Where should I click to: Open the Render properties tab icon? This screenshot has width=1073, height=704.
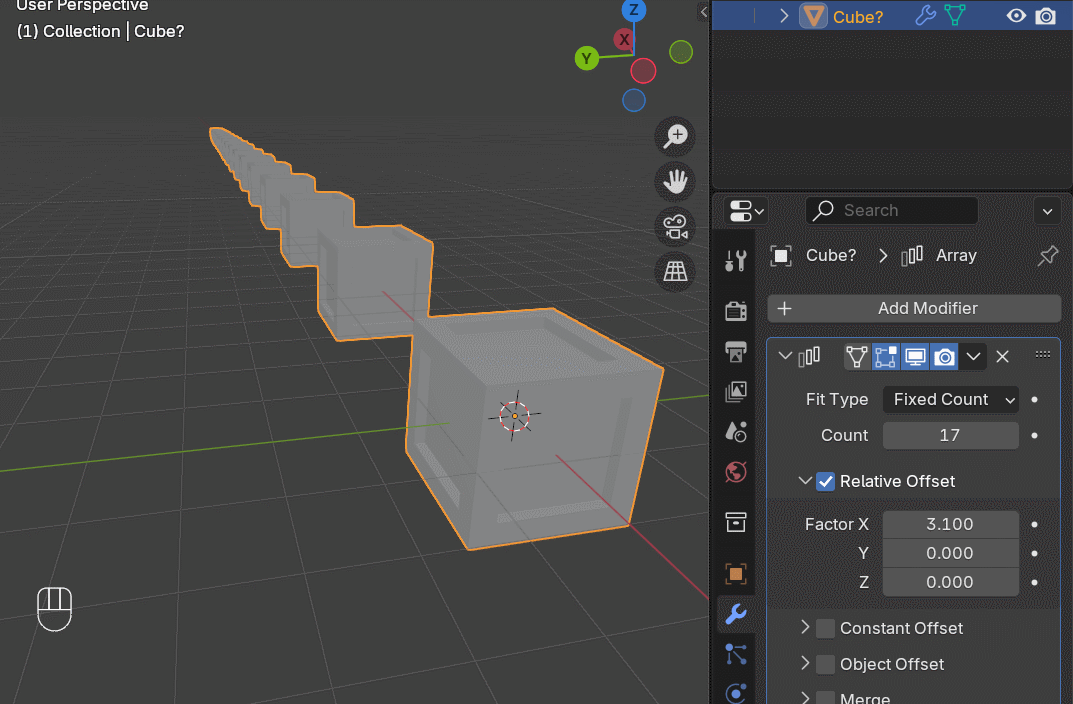click(x=736, y=310)
